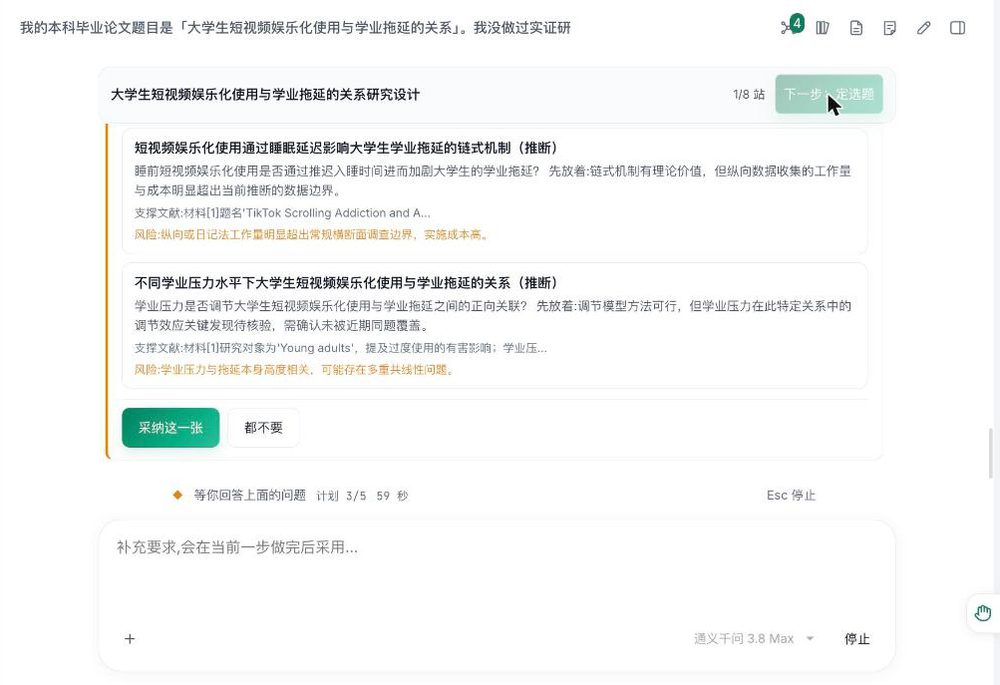Image resolution: width=1000 pixels, height=685 pixels.
Task: Toggle the right sidebar panel icon
Action: tap(957, 28)
